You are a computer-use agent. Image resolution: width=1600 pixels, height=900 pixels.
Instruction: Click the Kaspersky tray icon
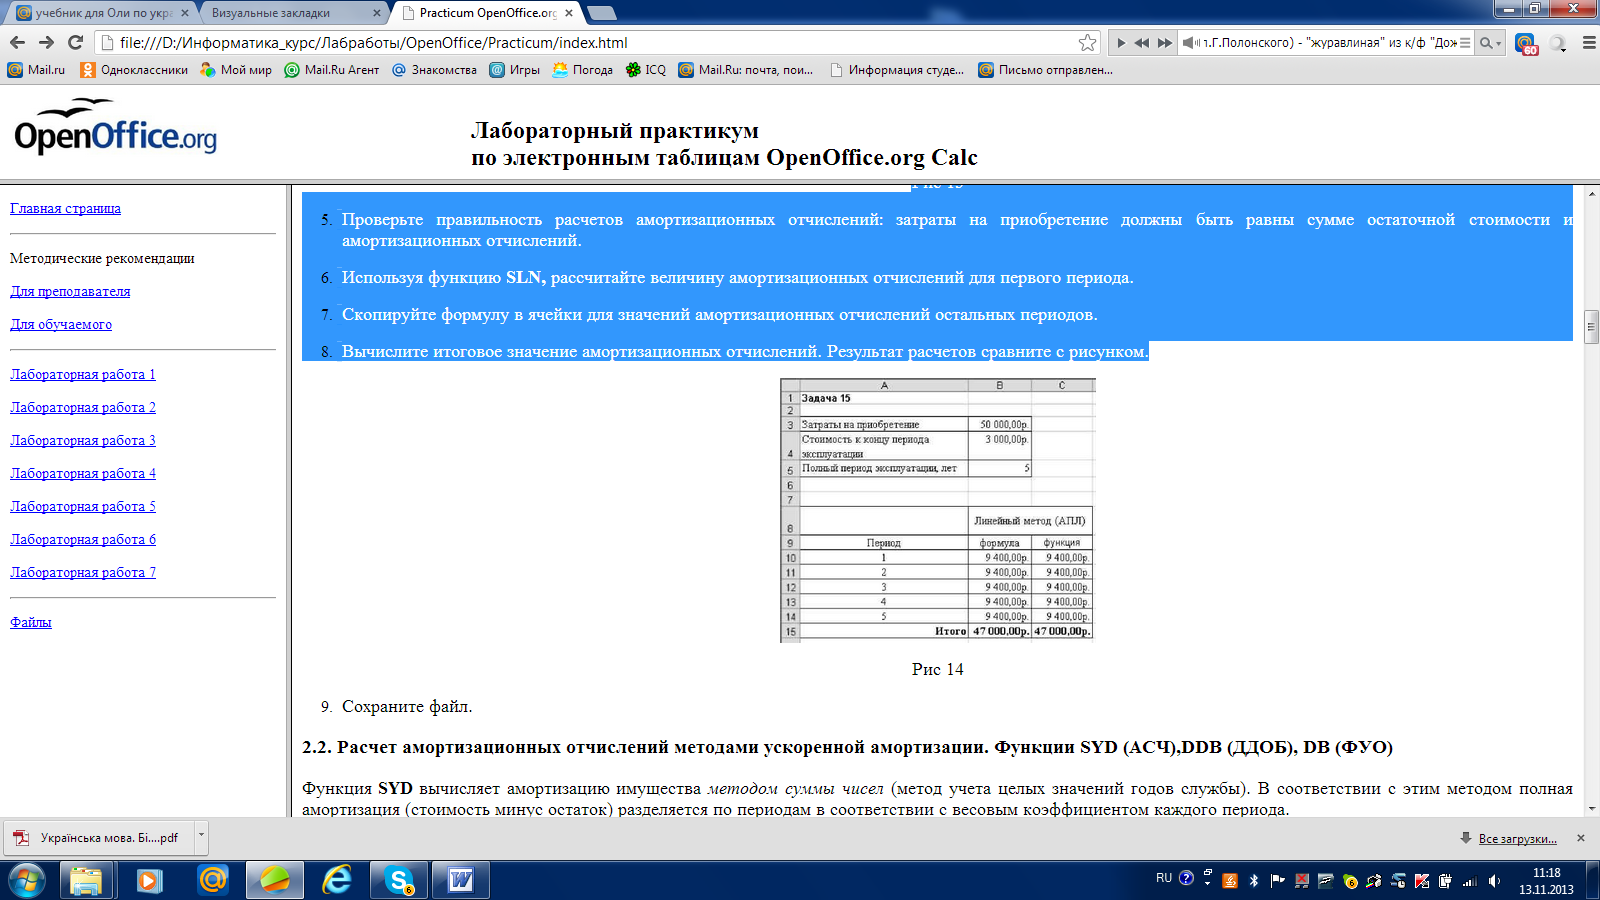pyautogui.click(x=1422, y=881)
